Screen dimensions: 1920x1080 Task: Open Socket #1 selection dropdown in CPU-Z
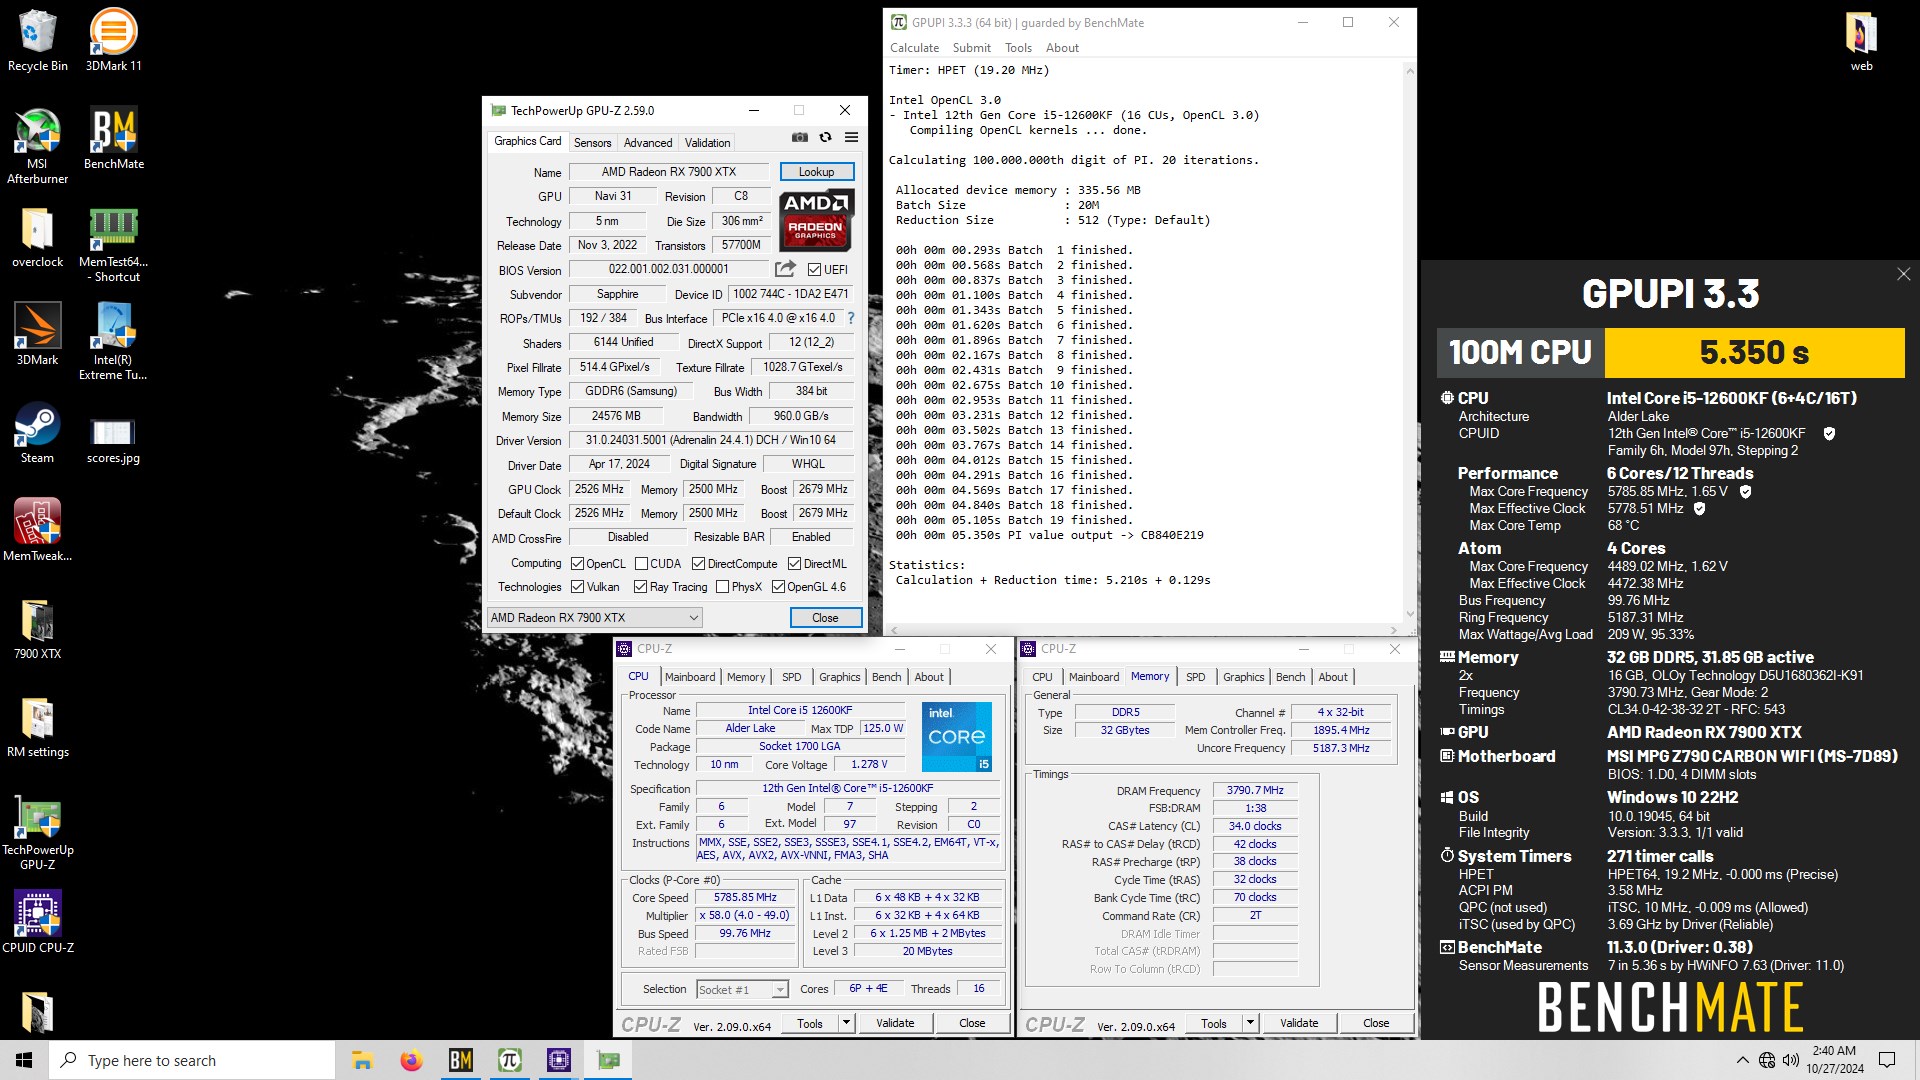[x=742, y=989]
